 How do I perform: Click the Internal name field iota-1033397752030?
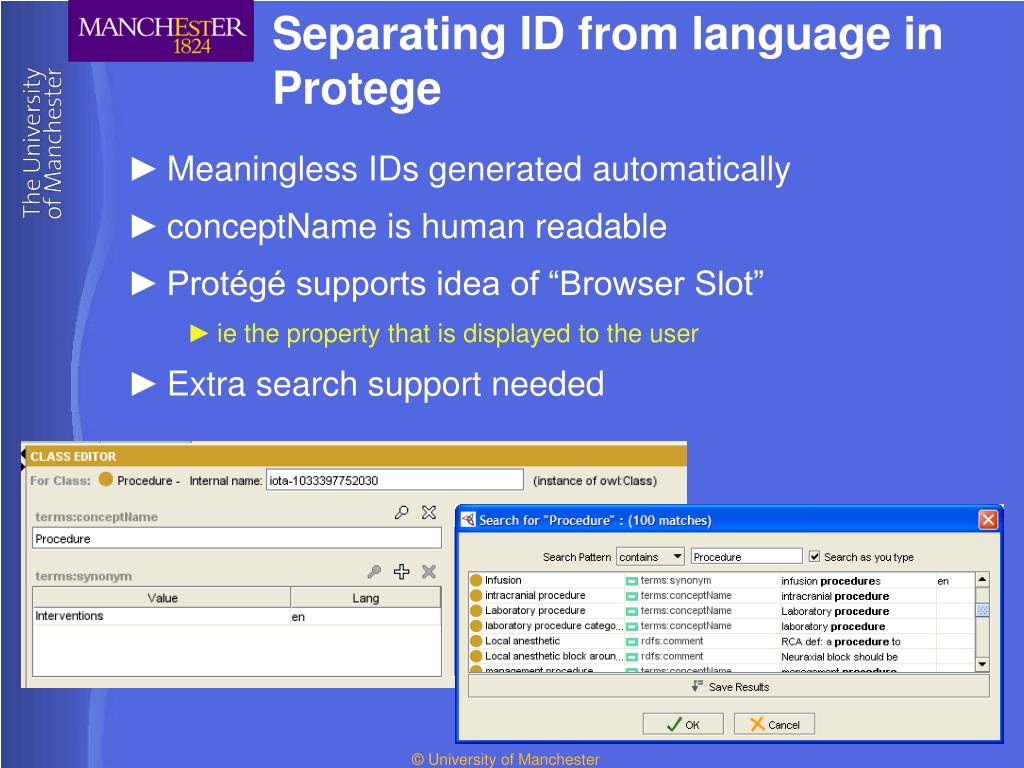[394, 480]
